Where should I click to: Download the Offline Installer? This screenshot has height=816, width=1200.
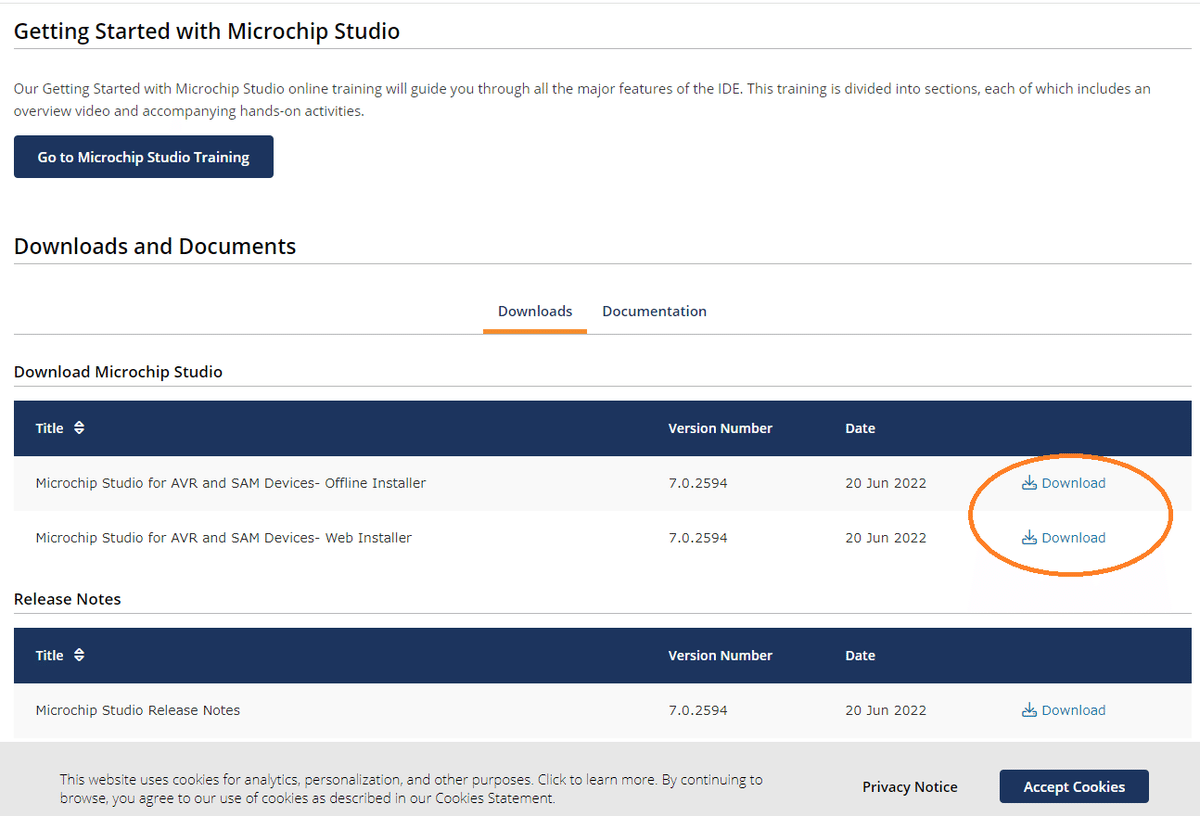1063,483
